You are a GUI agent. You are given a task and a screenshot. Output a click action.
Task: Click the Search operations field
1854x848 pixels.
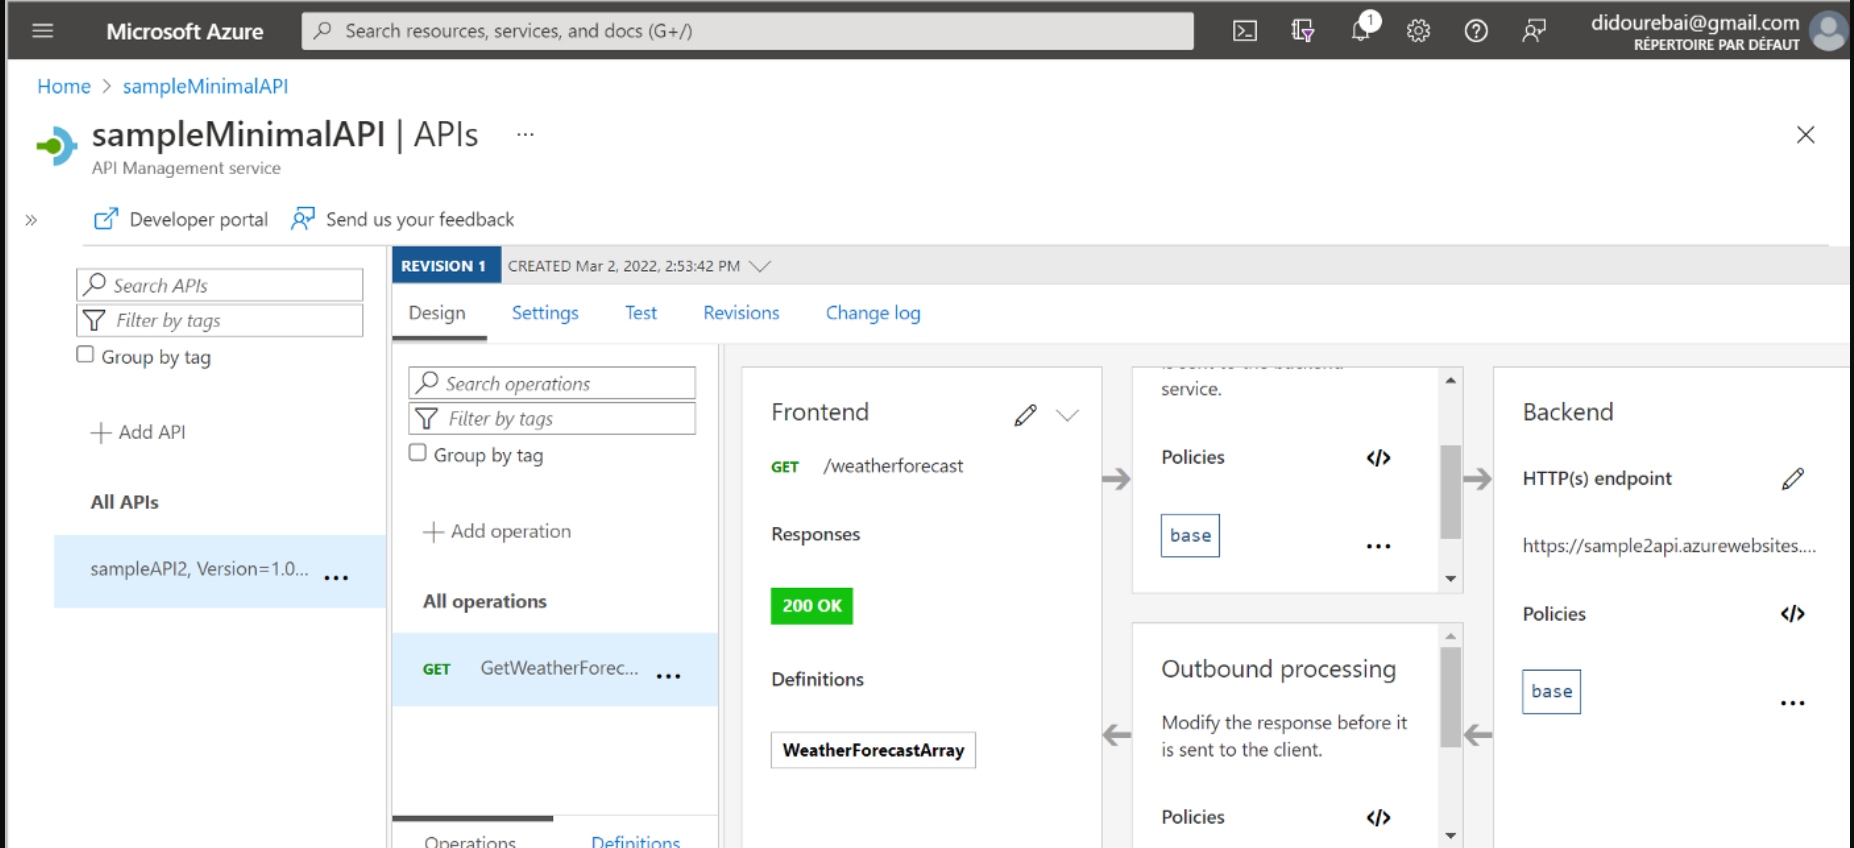pyautogui.click(x=552, y=383)
